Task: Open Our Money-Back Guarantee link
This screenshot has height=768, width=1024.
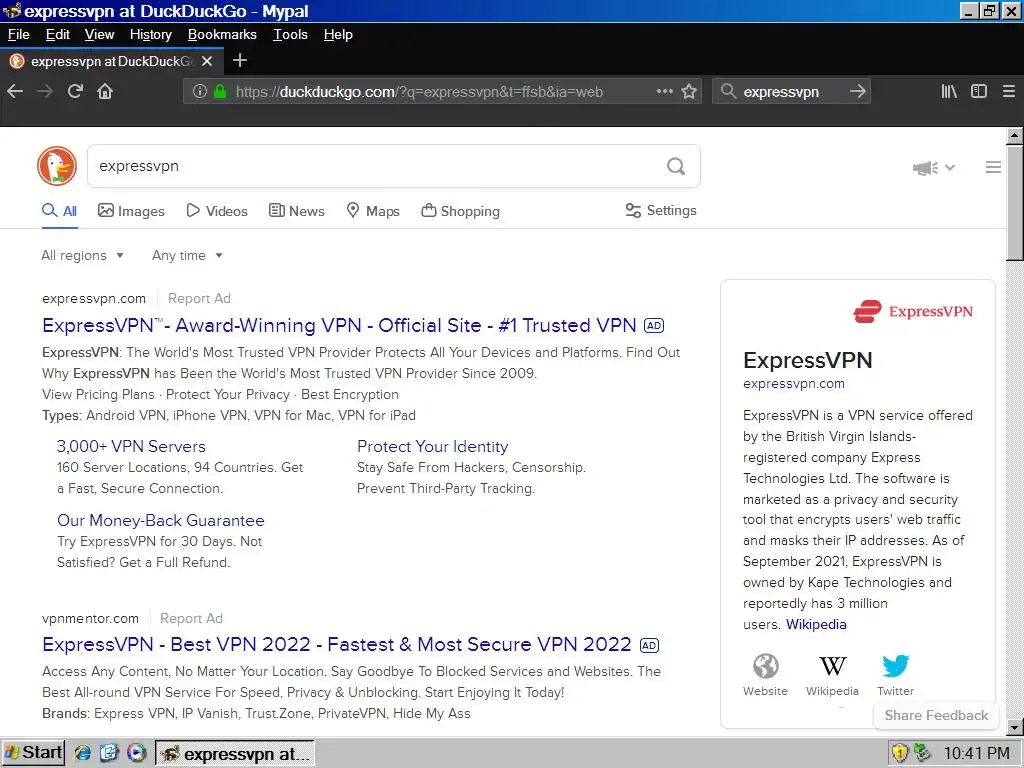Action: [161, 520]
